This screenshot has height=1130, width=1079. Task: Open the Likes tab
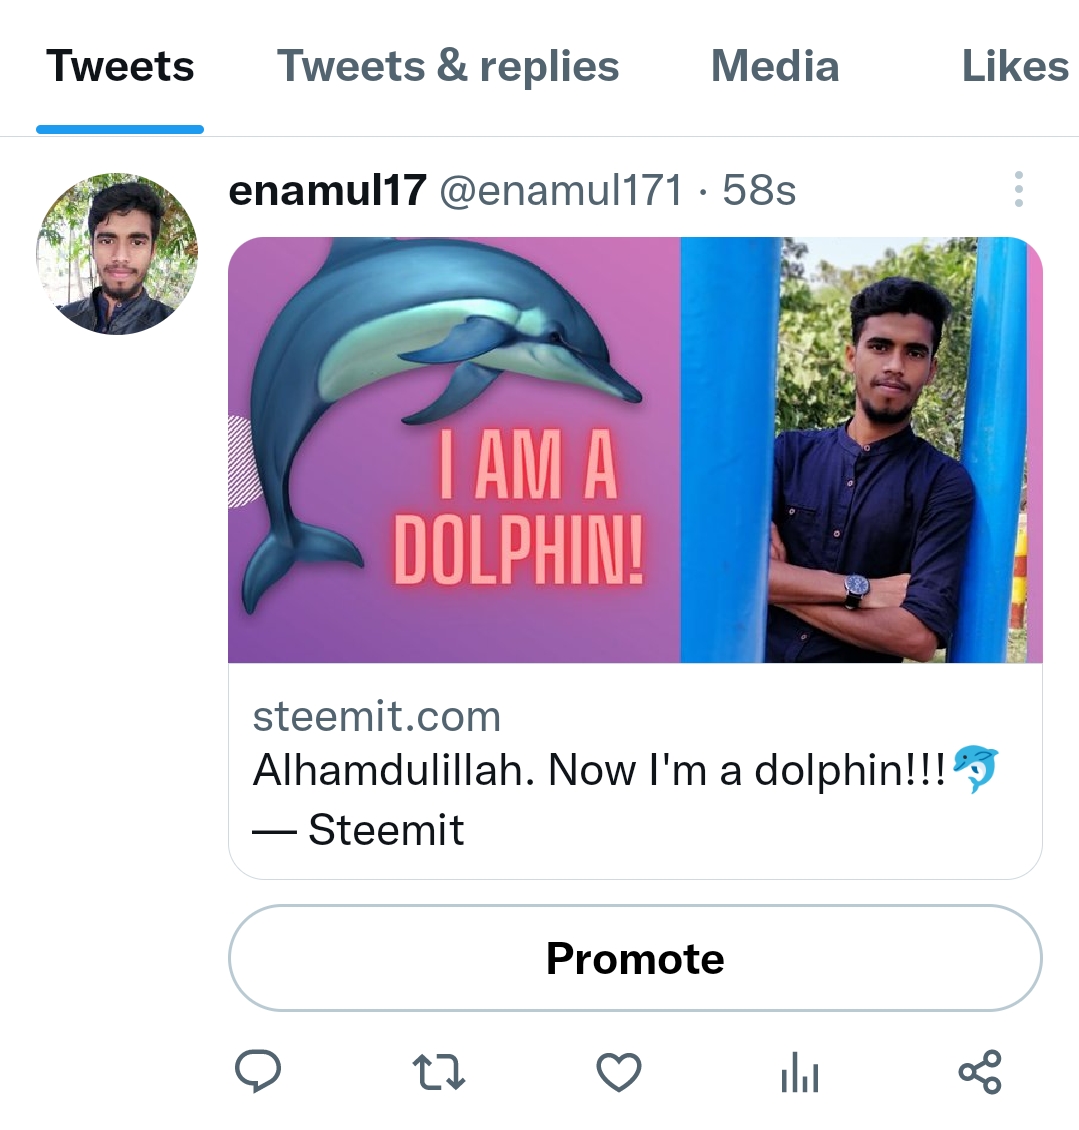1015,66
